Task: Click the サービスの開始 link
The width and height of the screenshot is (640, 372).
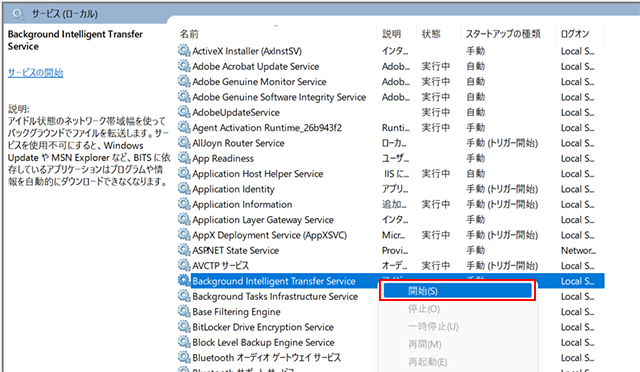Action: click(36, 73)
